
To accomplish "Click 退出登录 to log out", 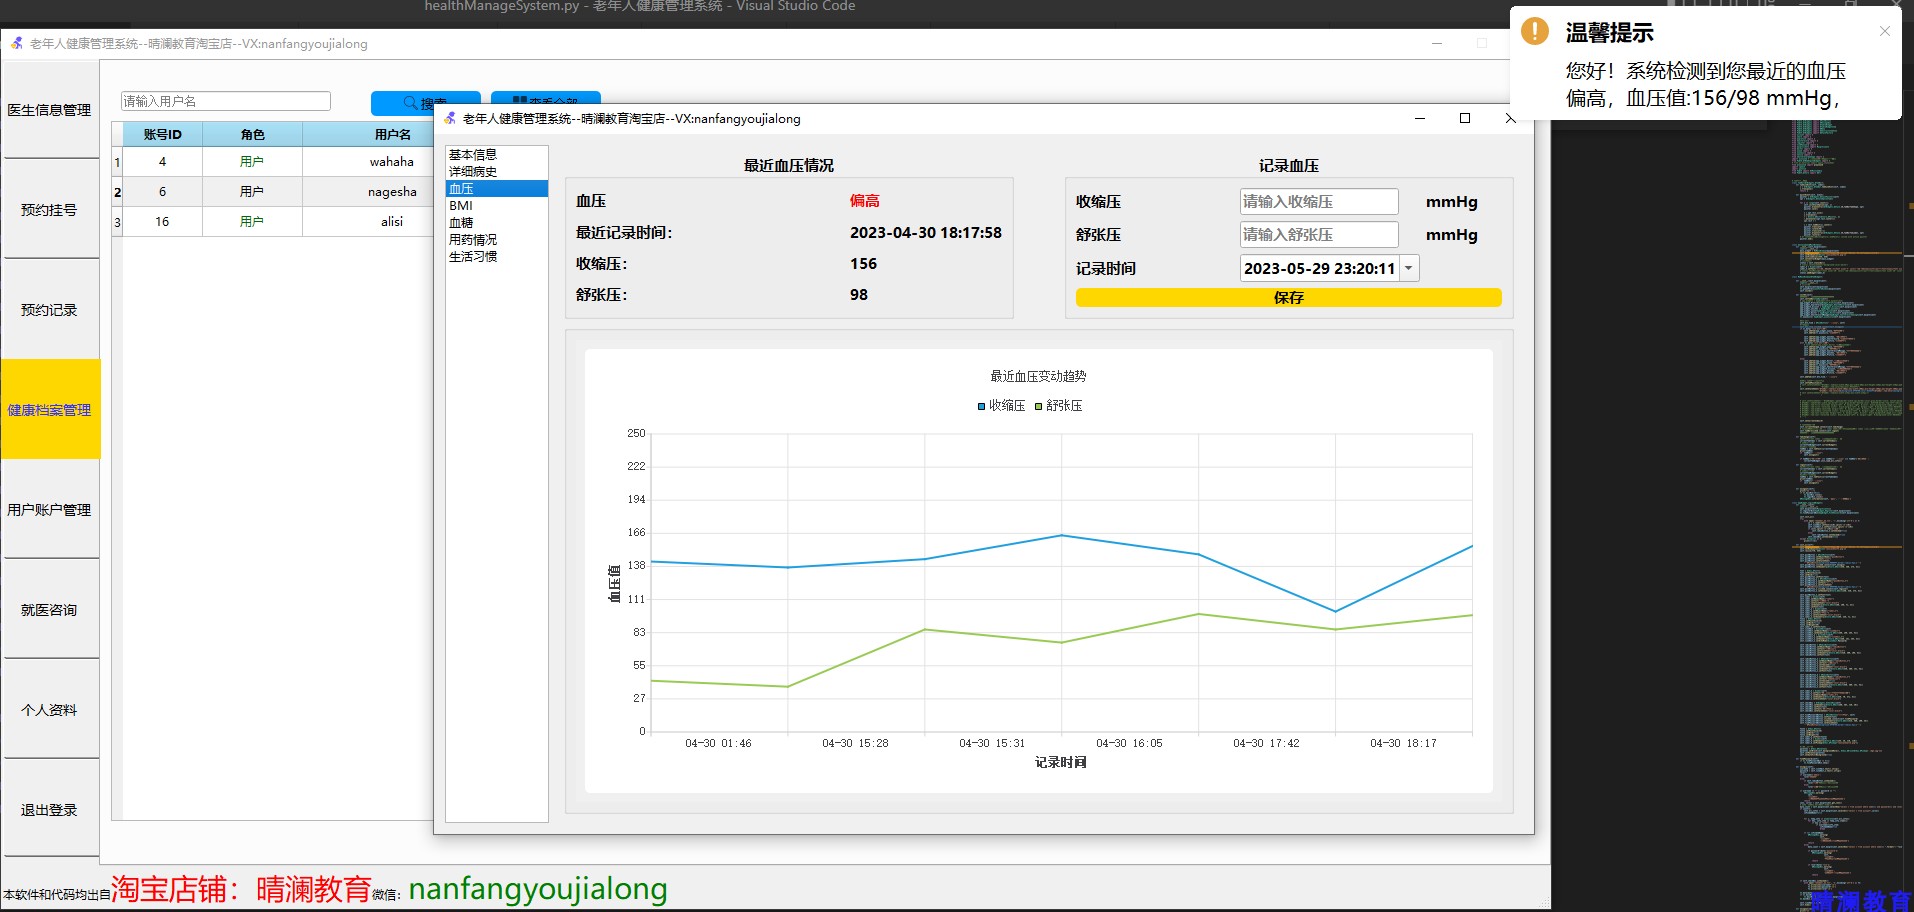I will point(49,810).
